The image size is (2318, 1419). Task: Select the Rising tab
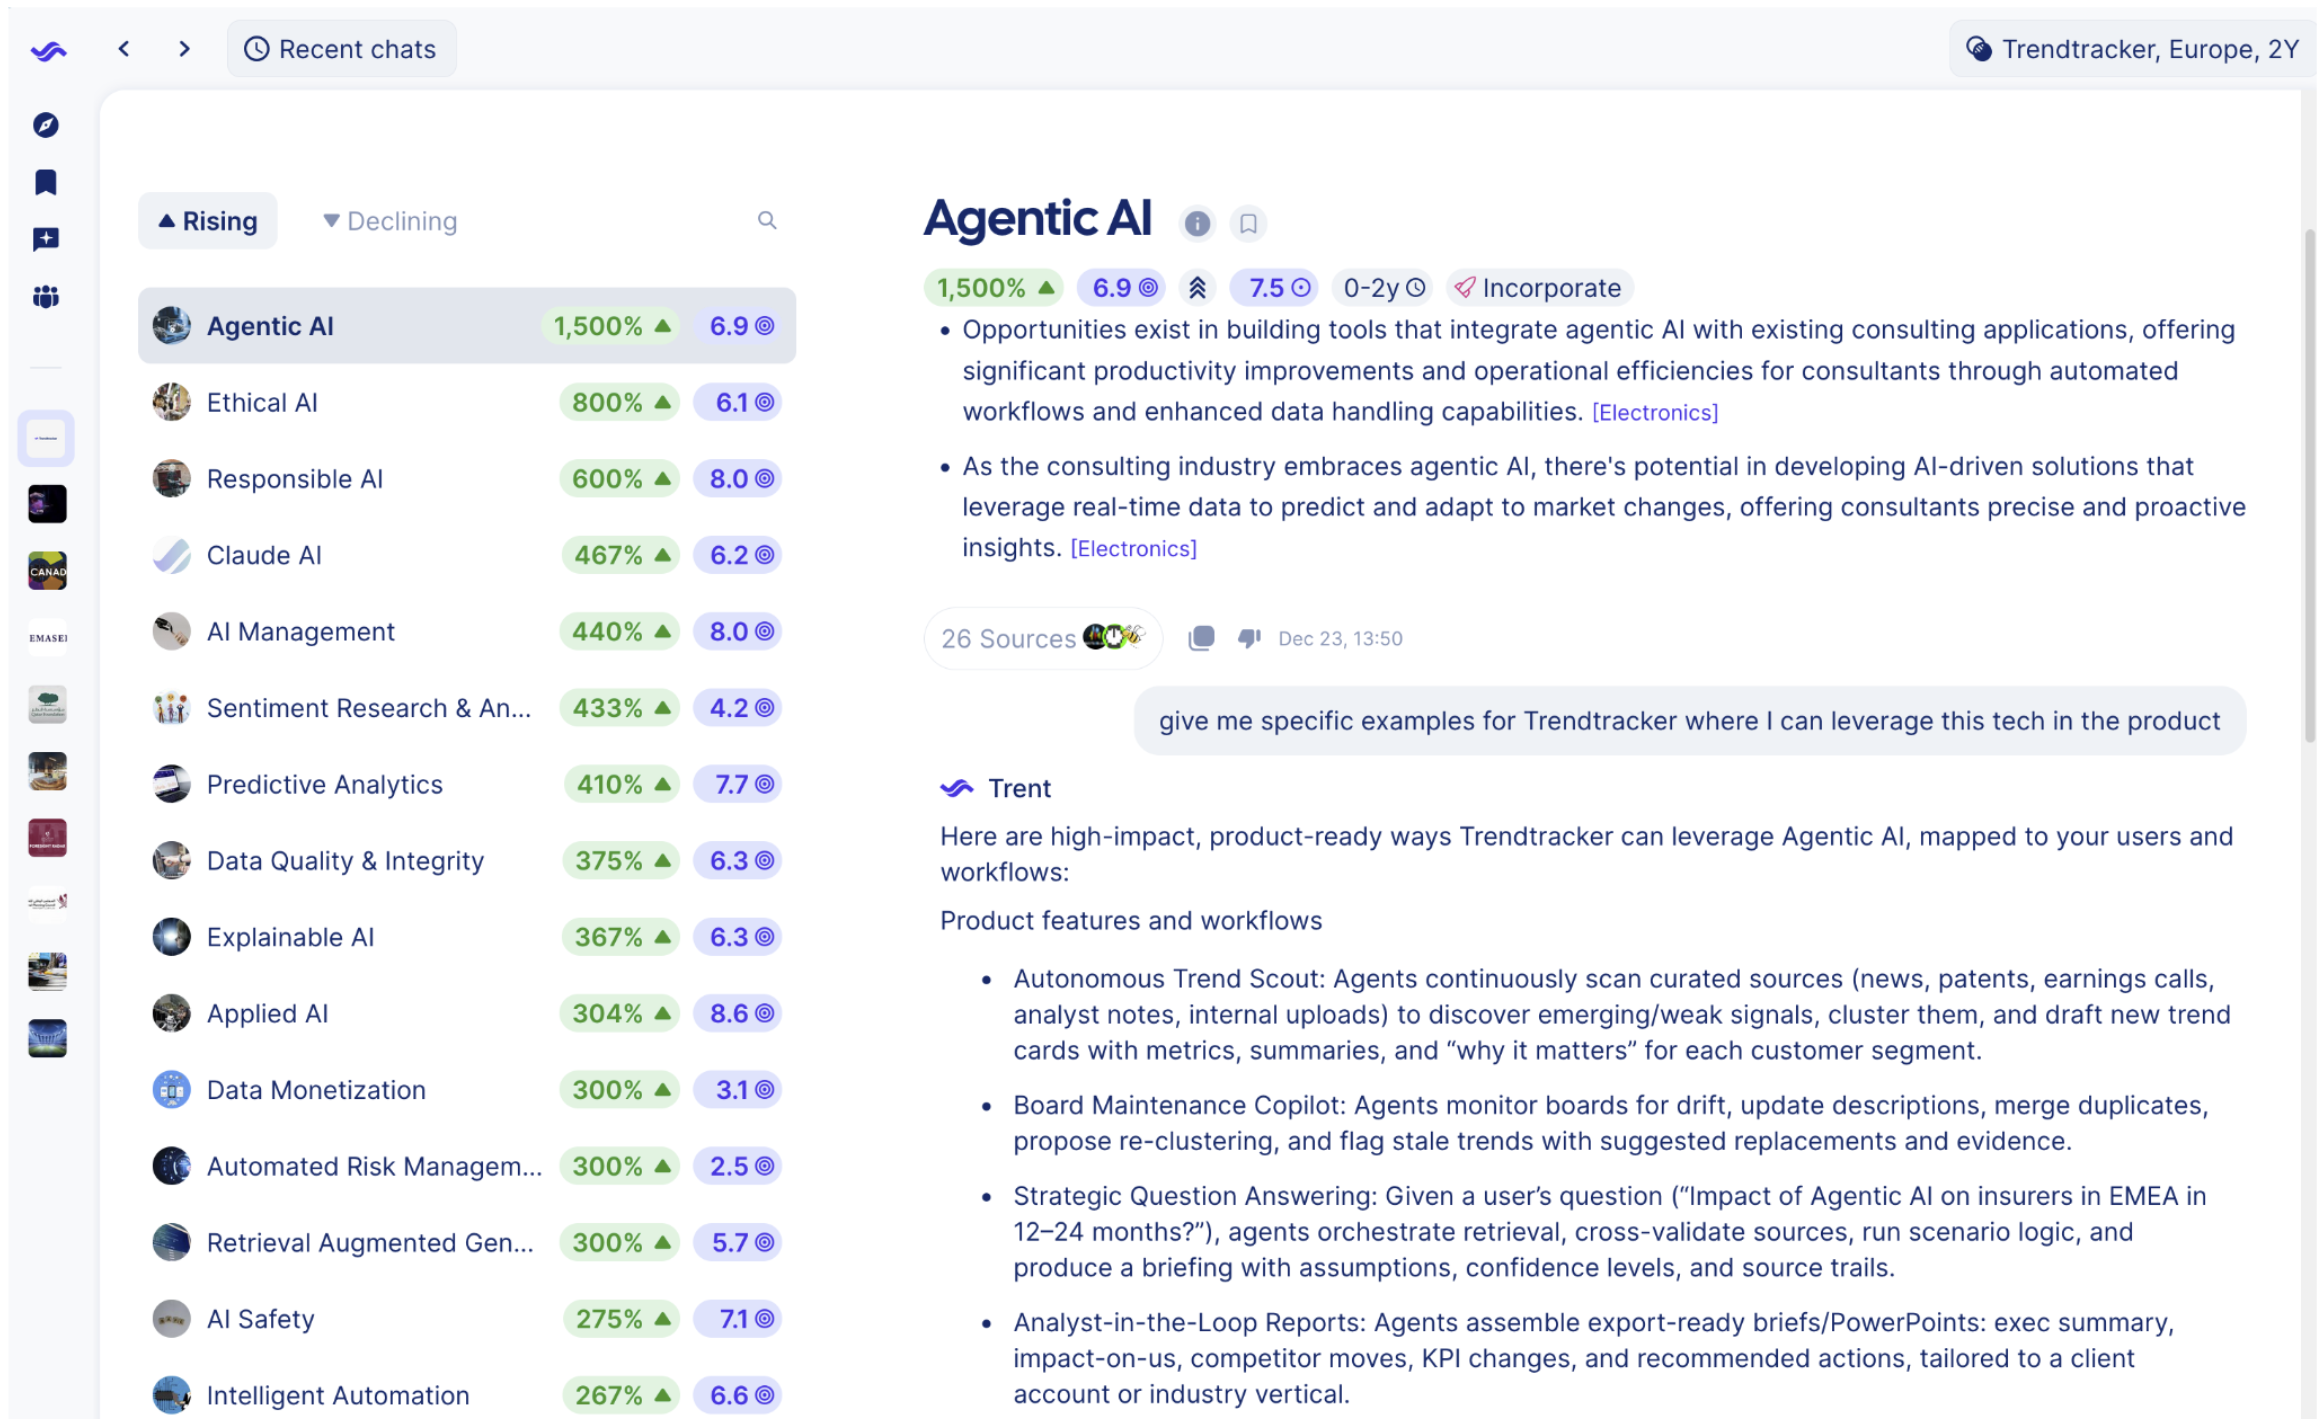(x=208, y=221)
